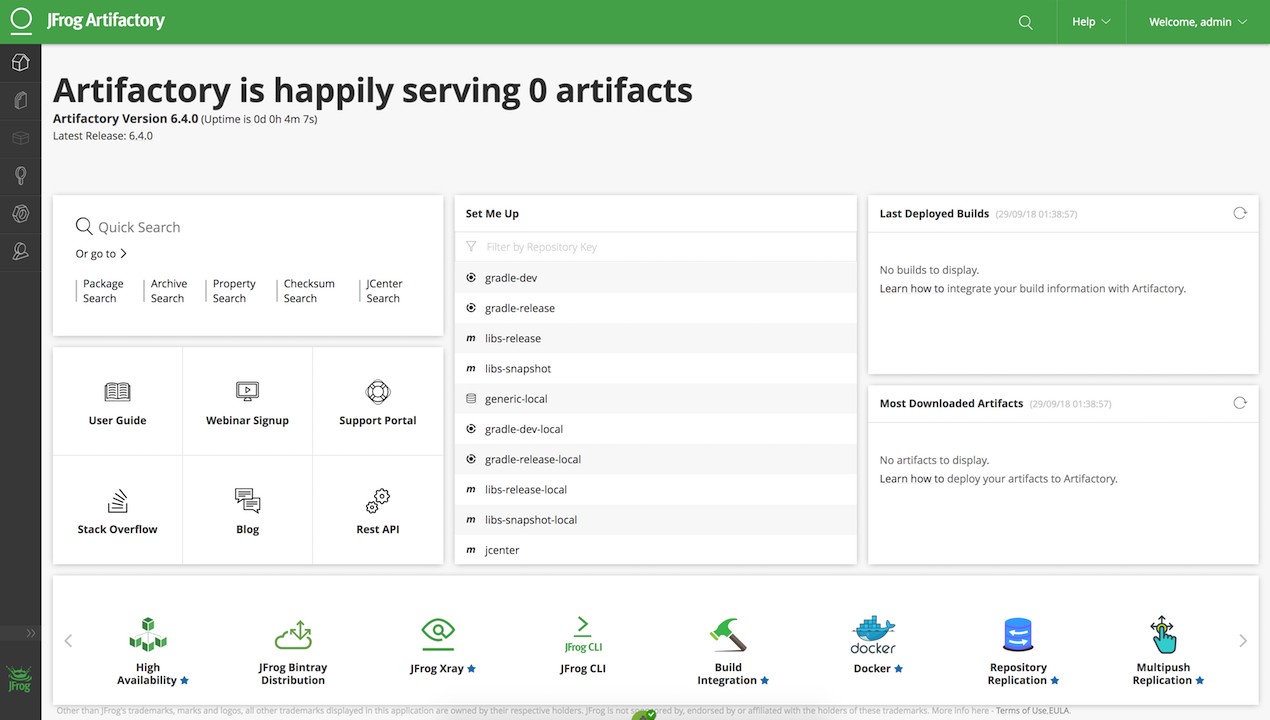Select libs-snapshot-local repository row
The image size is (1270, 720).
click(656, 520)
